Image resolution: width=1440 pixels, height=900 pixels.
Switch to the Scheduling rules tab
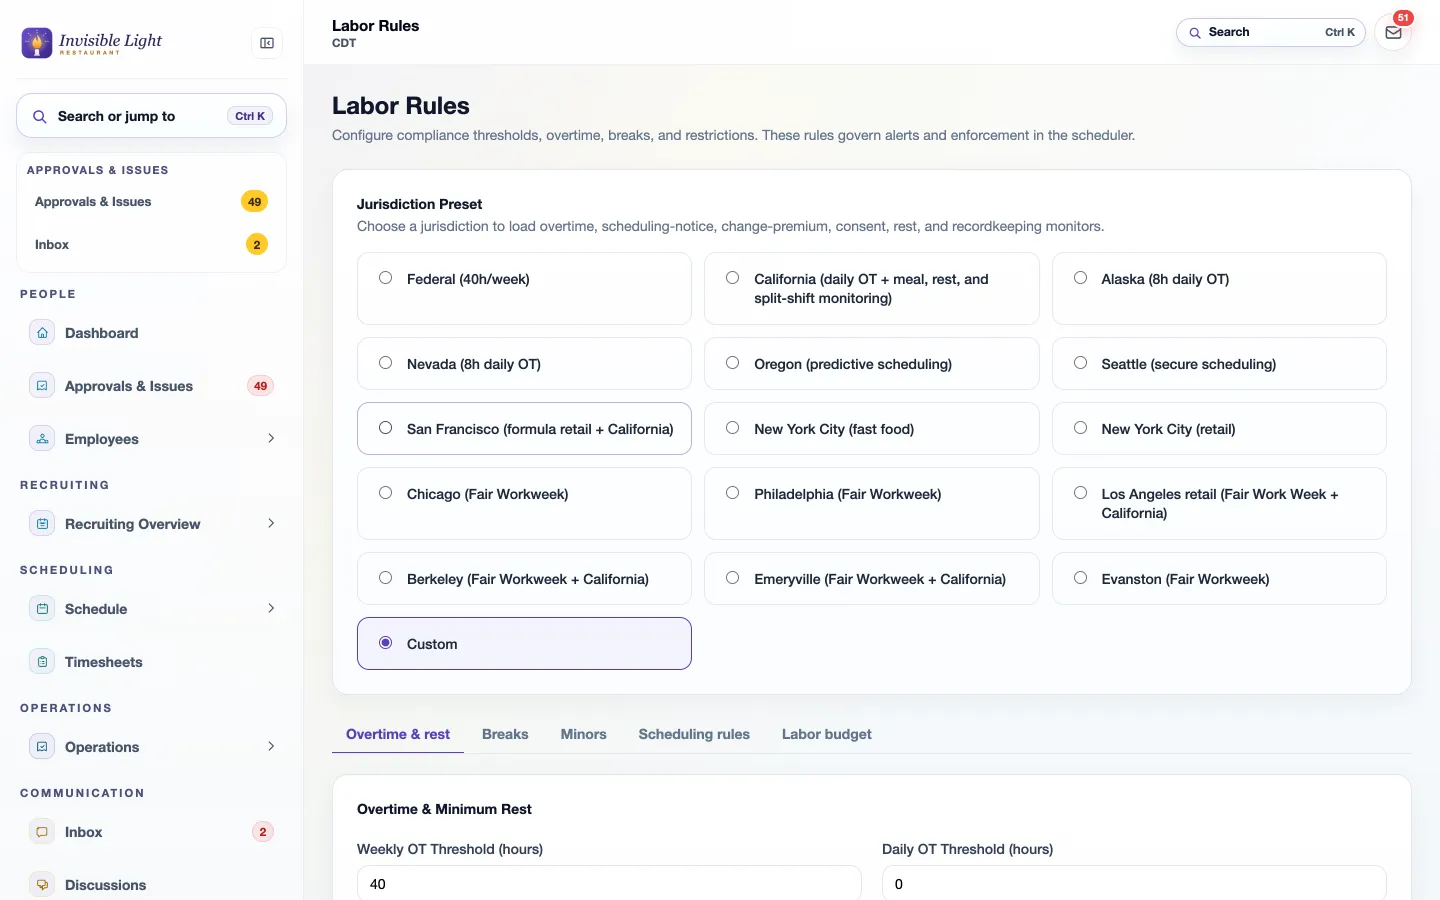click(694, 734)
